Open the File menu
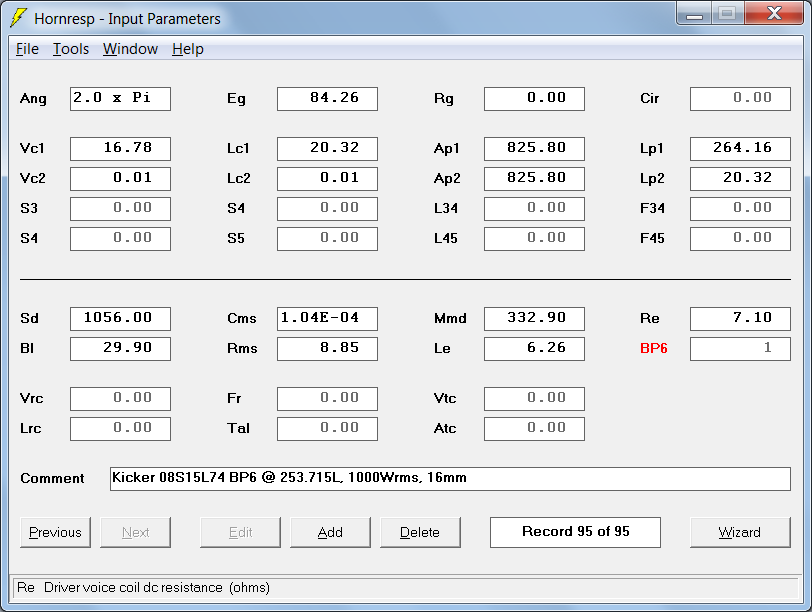 [x=27, y=49]
